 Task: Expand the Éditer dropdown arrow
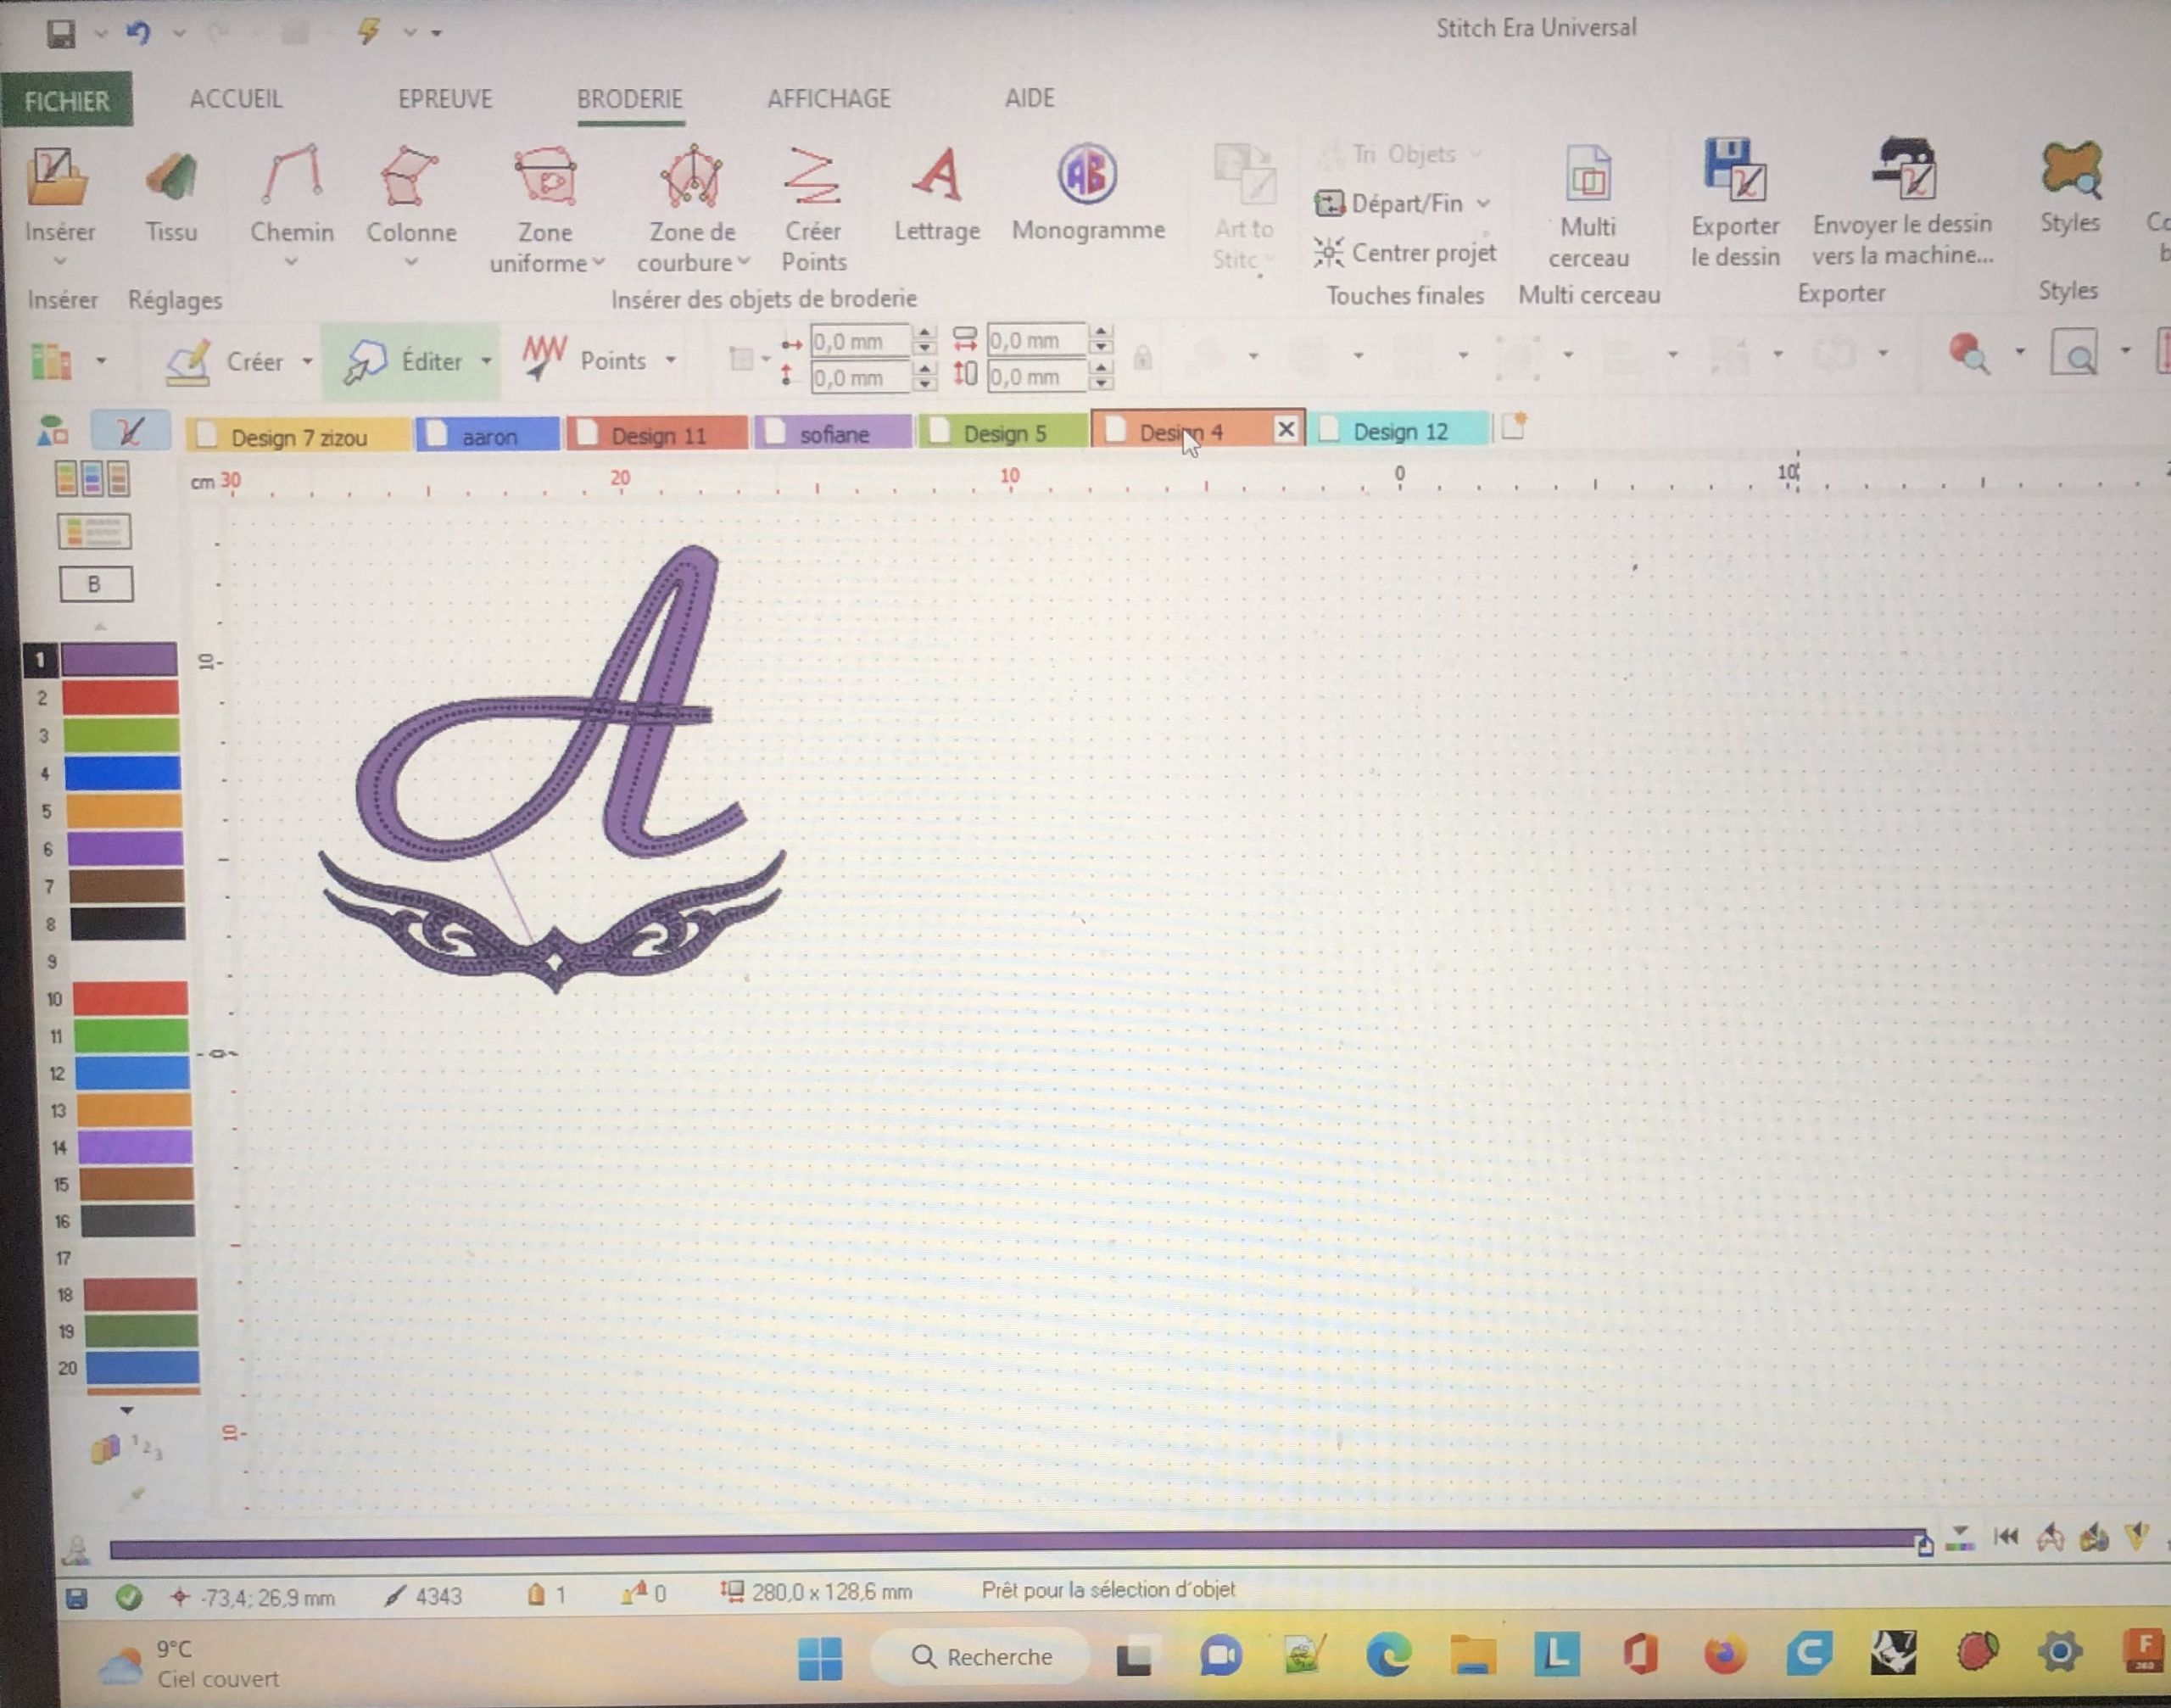487,361
